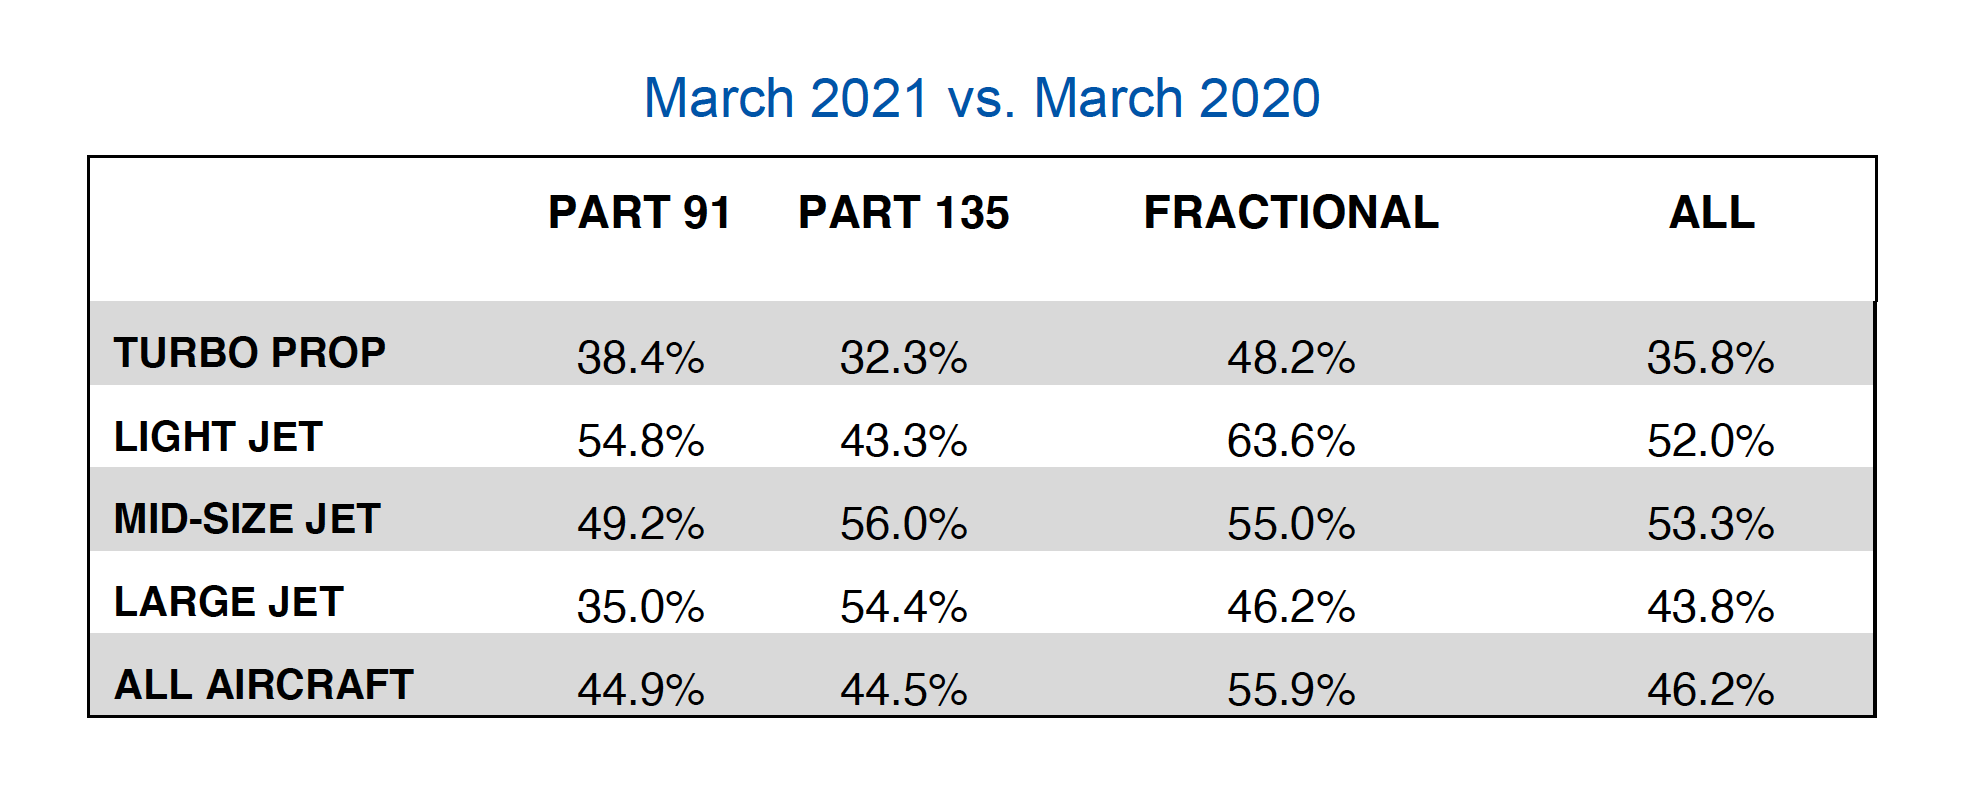This screenshot has width=1980, height=796.
Task: Click the FRACTIONAL column header
Action: click(1290, 212)
